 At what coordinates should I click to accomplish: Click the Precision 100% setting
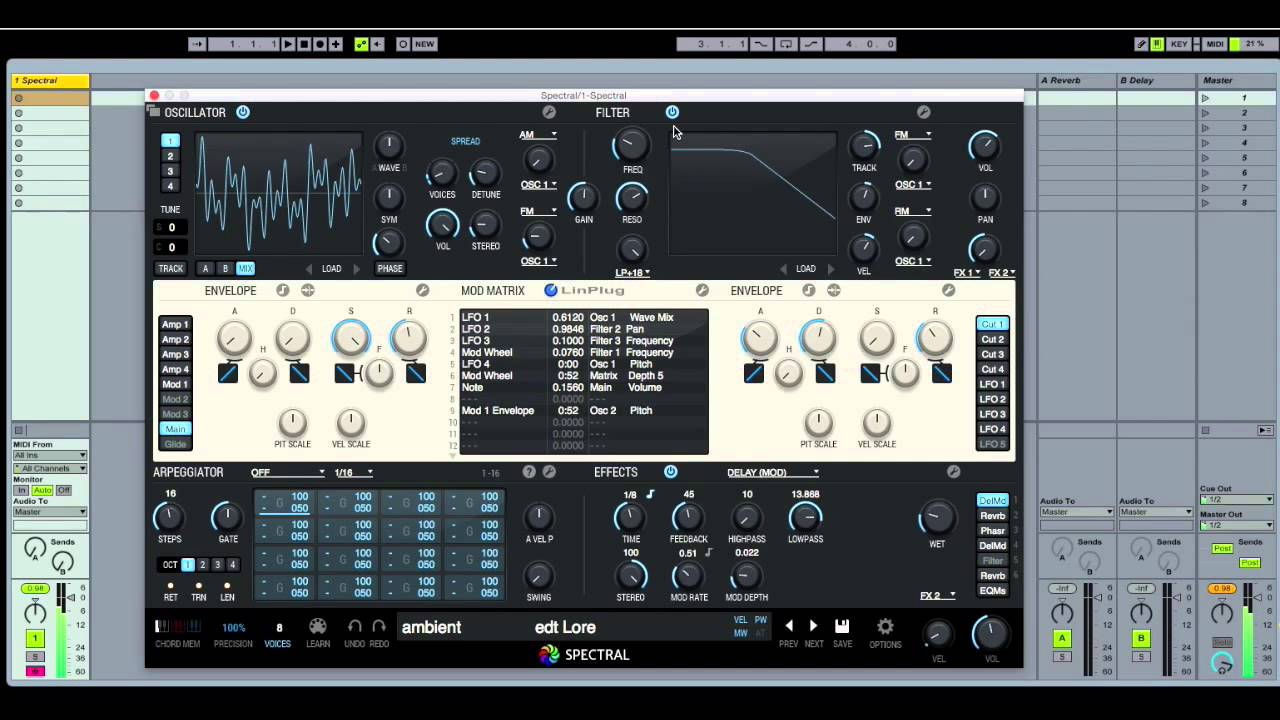click(233, 628)
